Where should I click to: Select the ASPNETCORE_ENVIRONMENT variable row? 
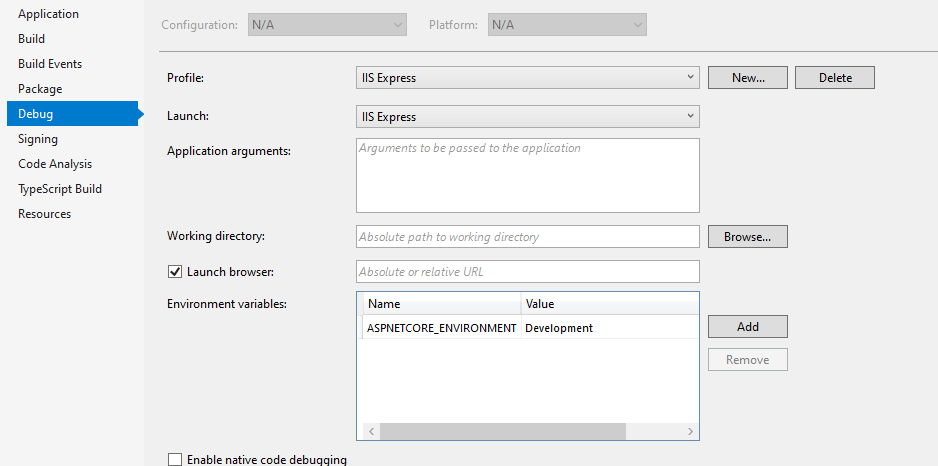click(x=441, y=328)
